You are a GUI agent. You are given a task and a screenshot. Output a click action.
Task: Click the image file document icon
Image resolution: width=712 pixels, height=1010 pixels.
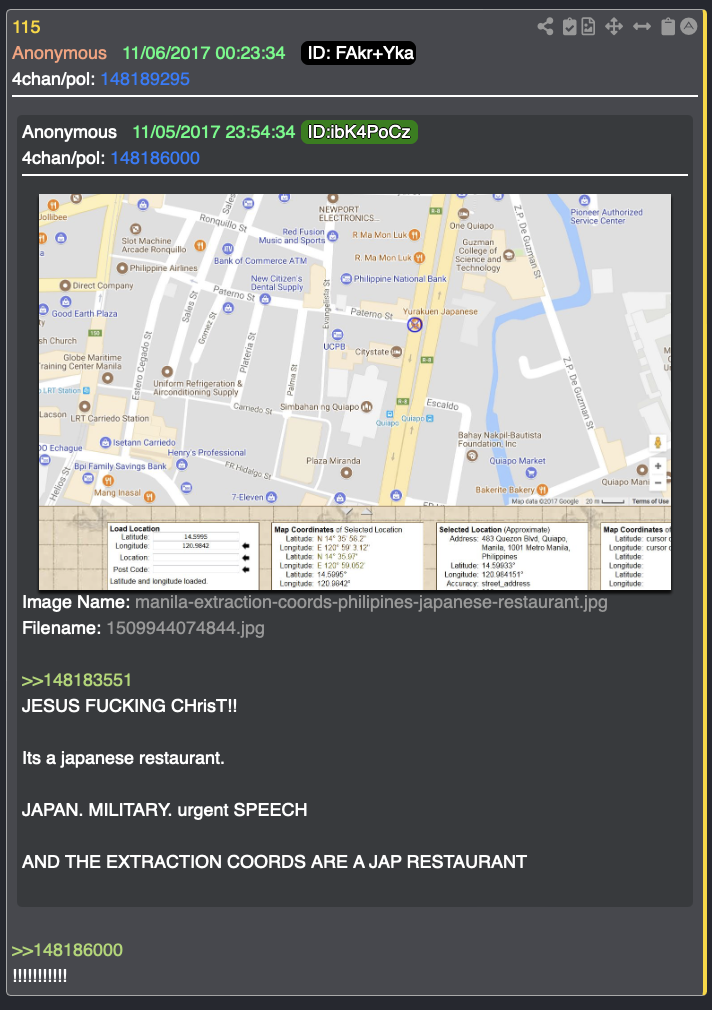click(x=588, y=26)
